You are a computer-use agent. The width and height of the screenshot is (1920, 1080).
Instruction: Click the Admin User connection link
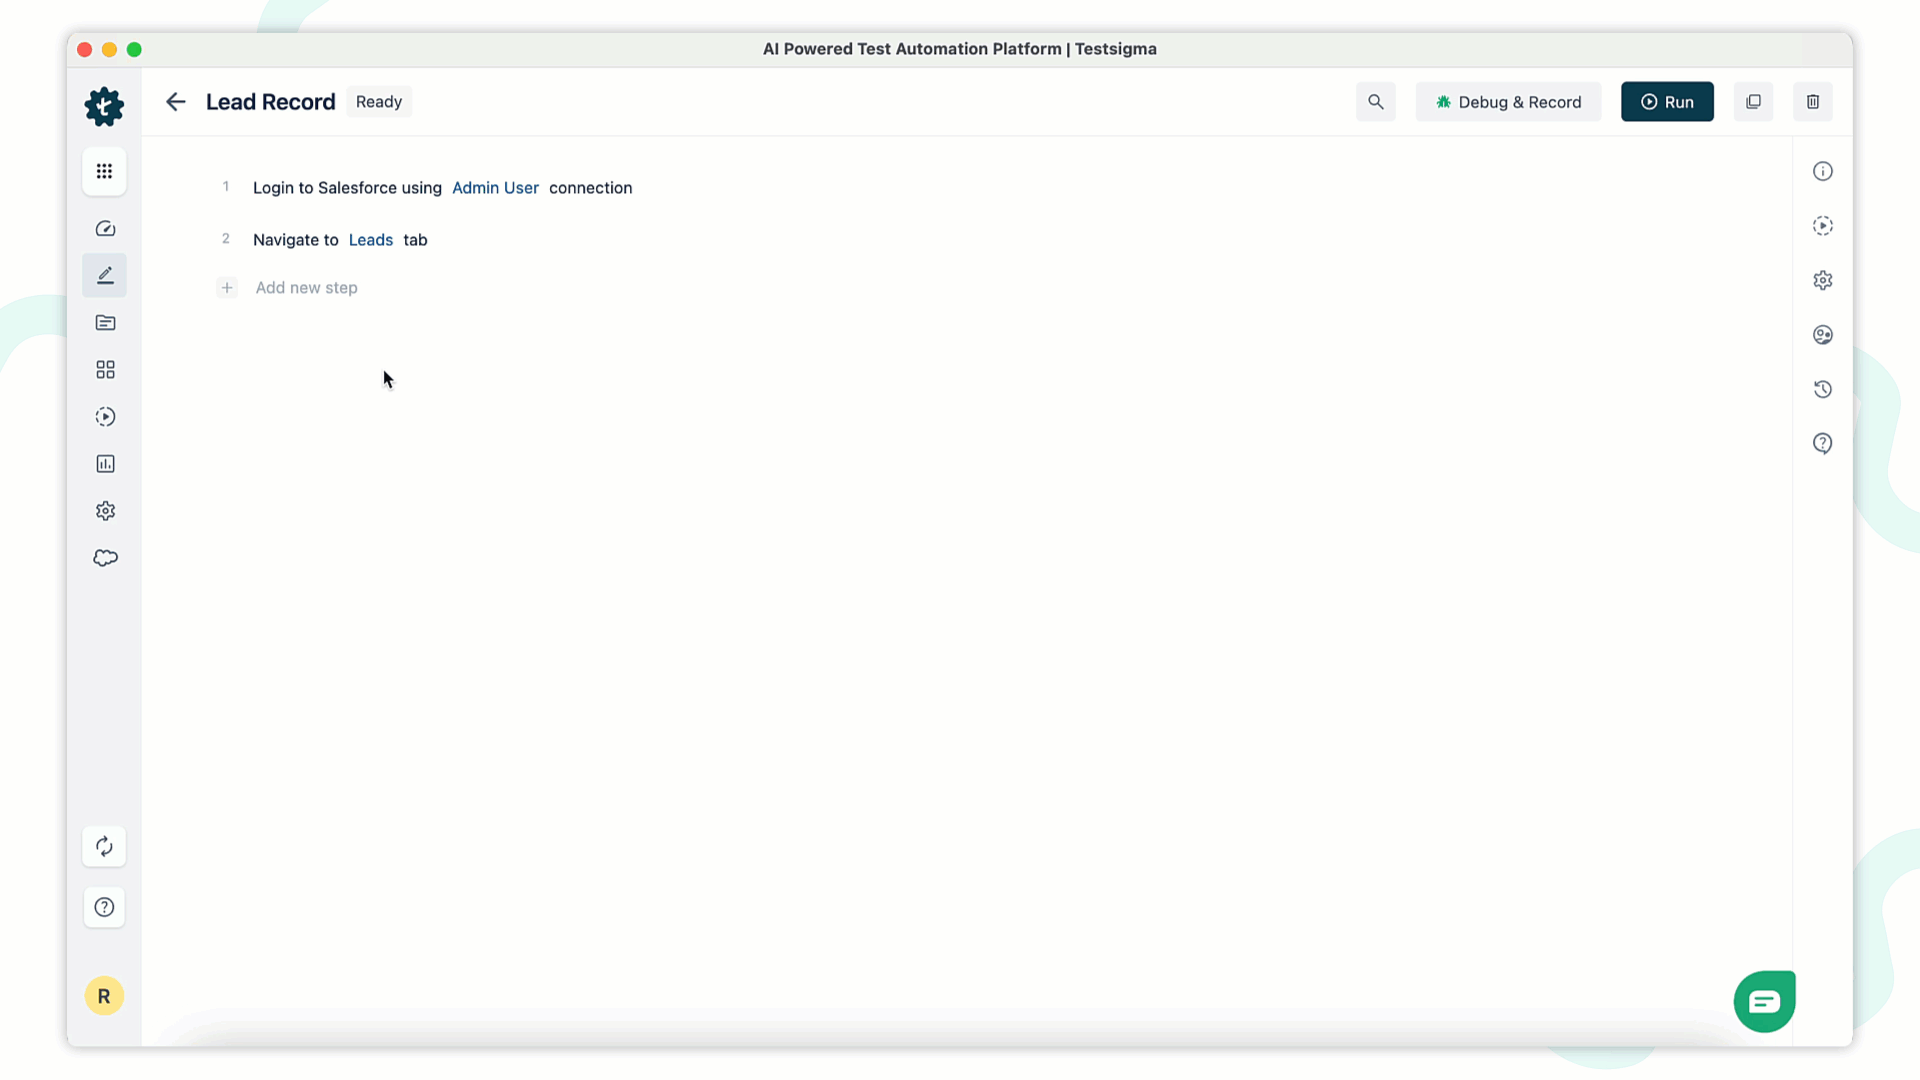[495, 188]
